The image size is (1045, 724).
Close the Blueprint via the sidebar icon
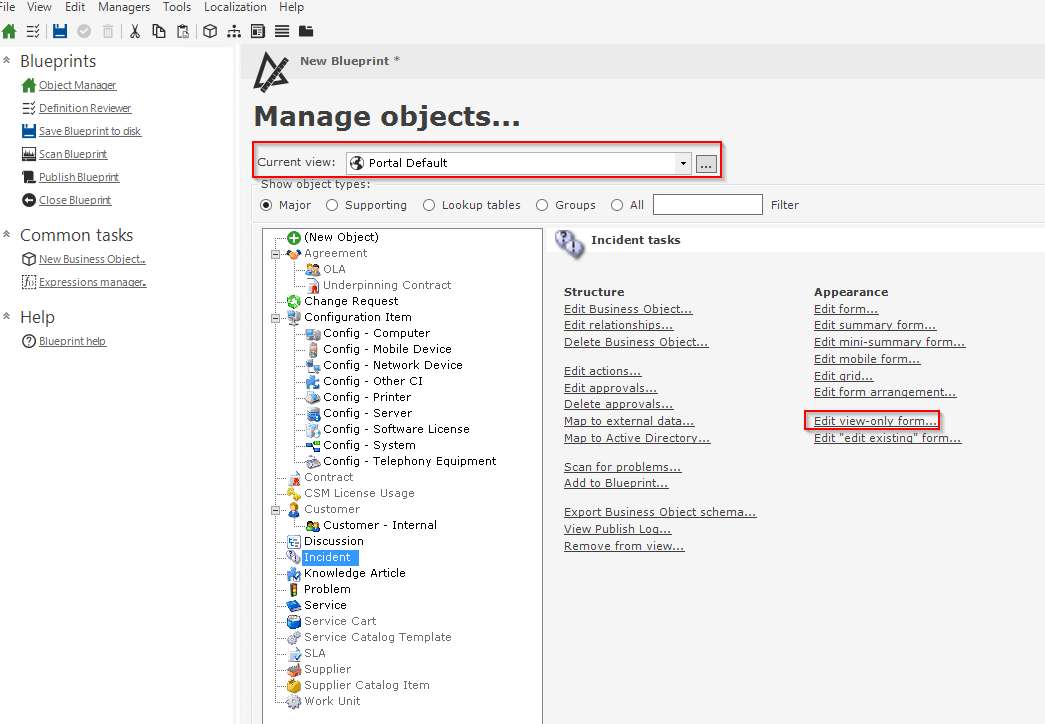pos(29,200)
